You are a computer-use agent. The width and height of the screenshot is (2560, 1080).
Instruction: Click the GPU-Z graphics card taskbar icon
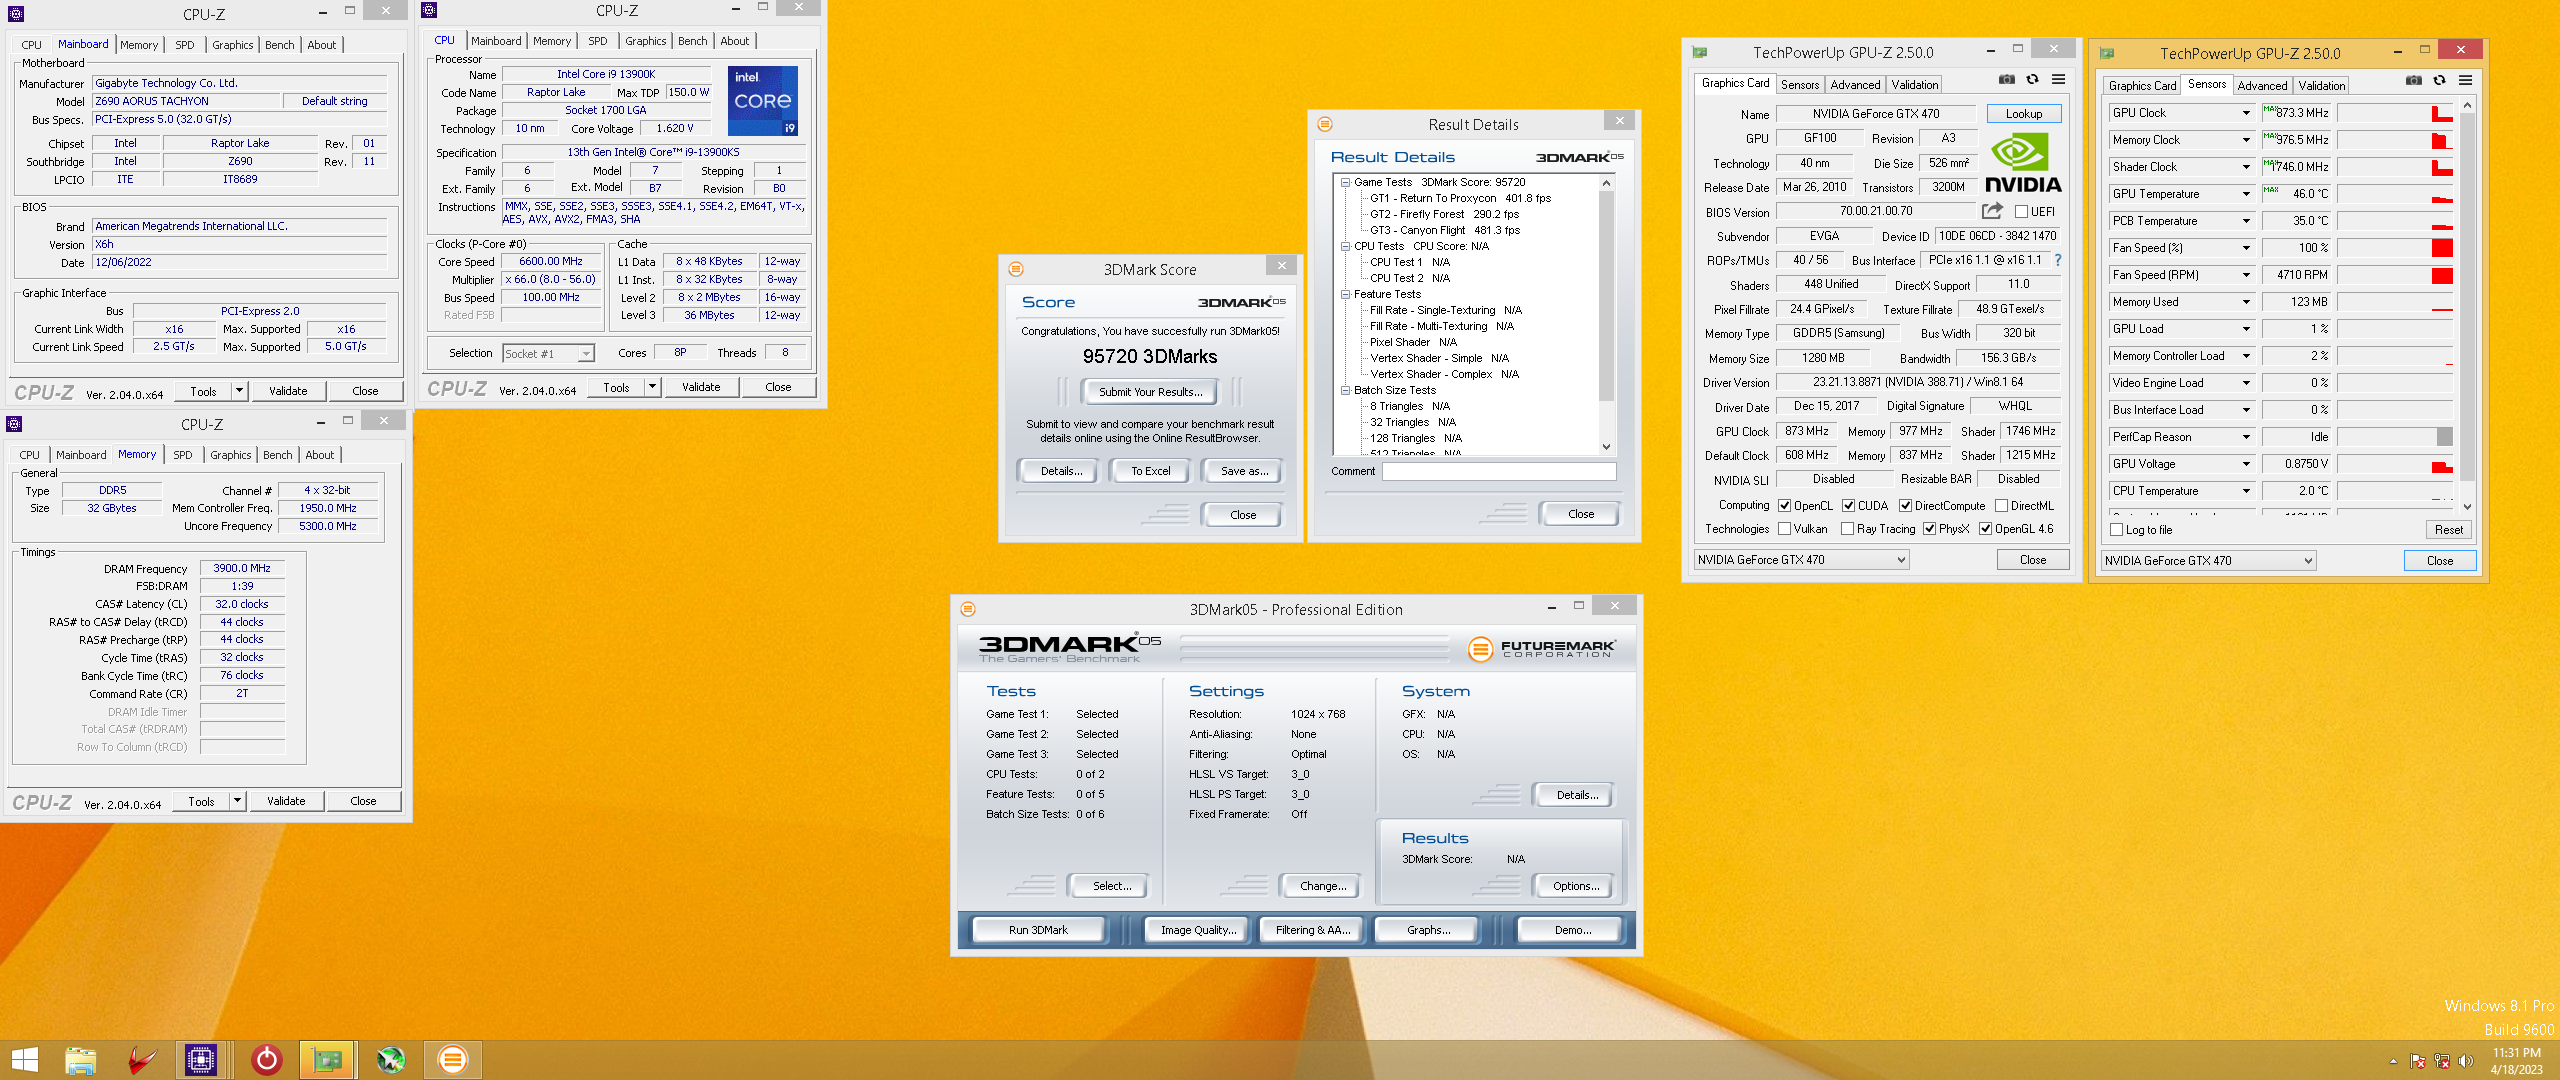point(327,1060)
